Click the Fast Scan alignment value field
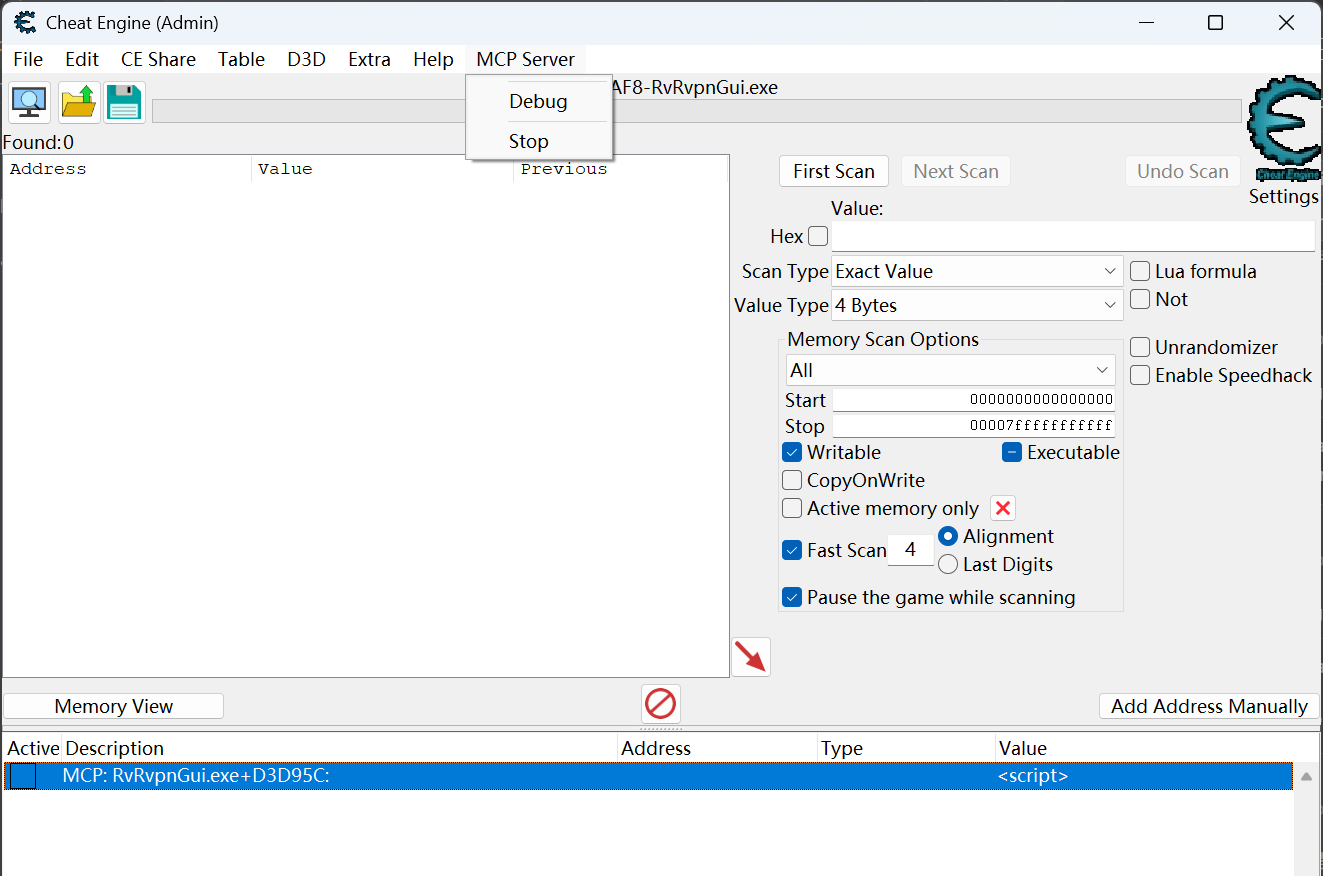1323x876 pixels. coord(910,550)
